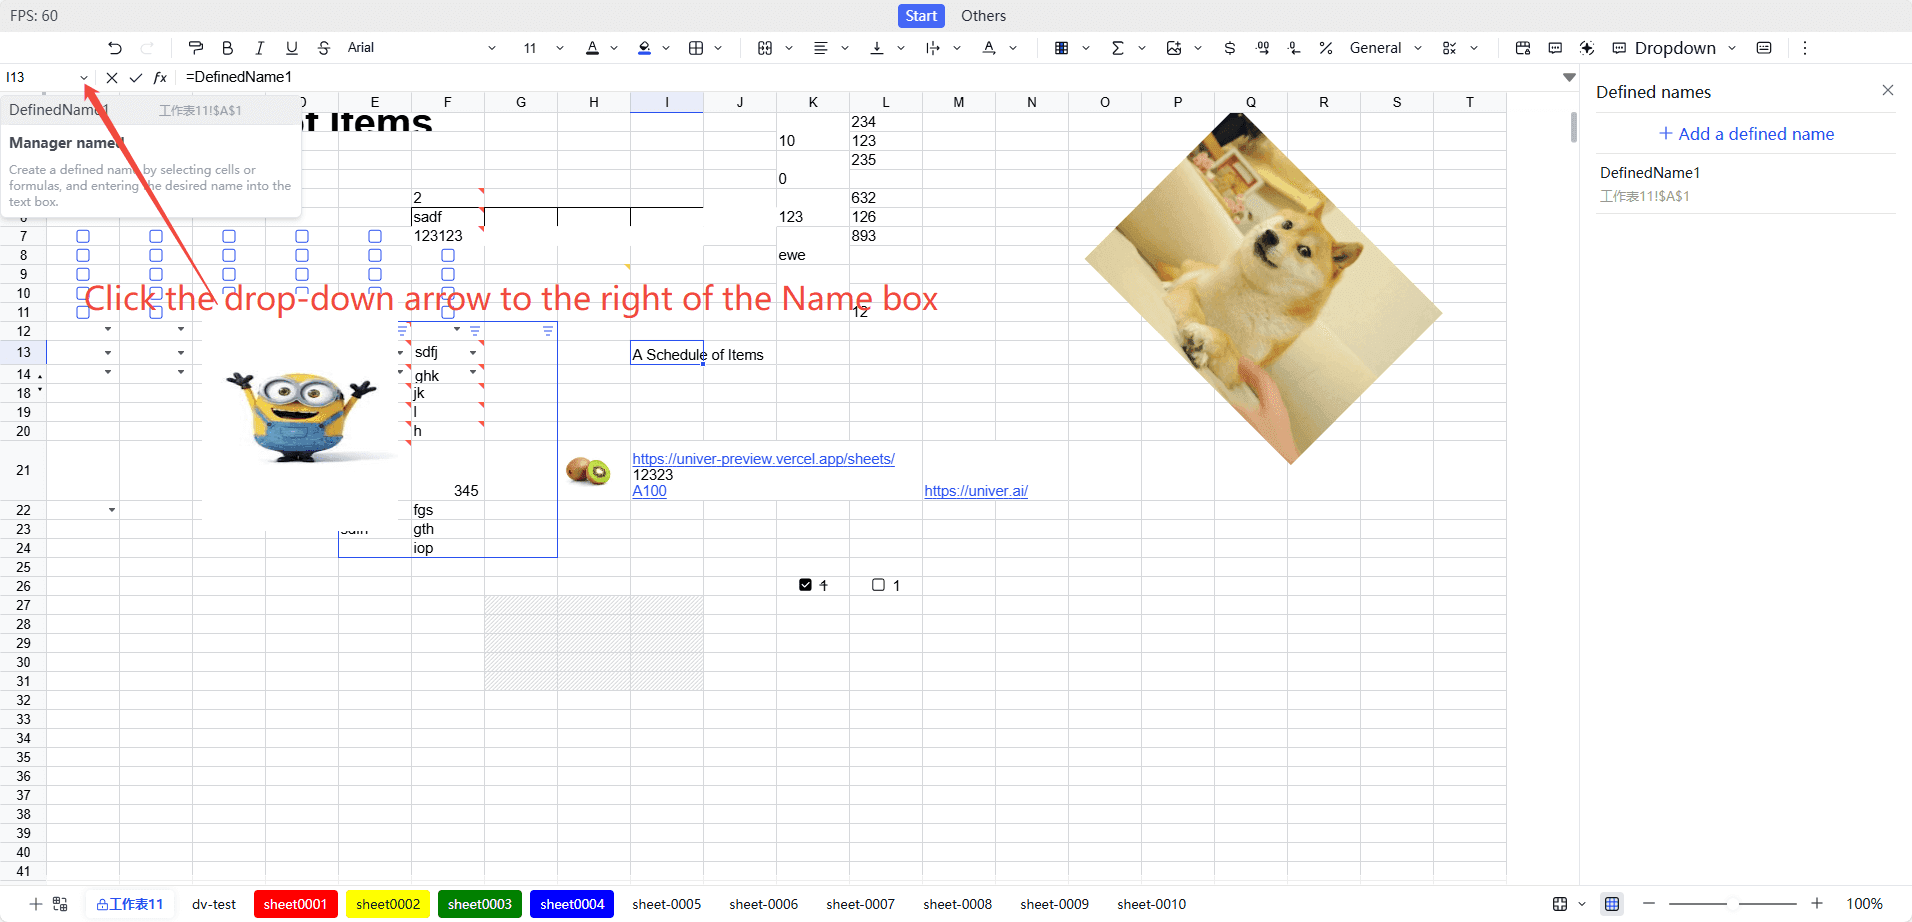
Task: Open the Sum functions icon
Action: [x=1118, y=48]
